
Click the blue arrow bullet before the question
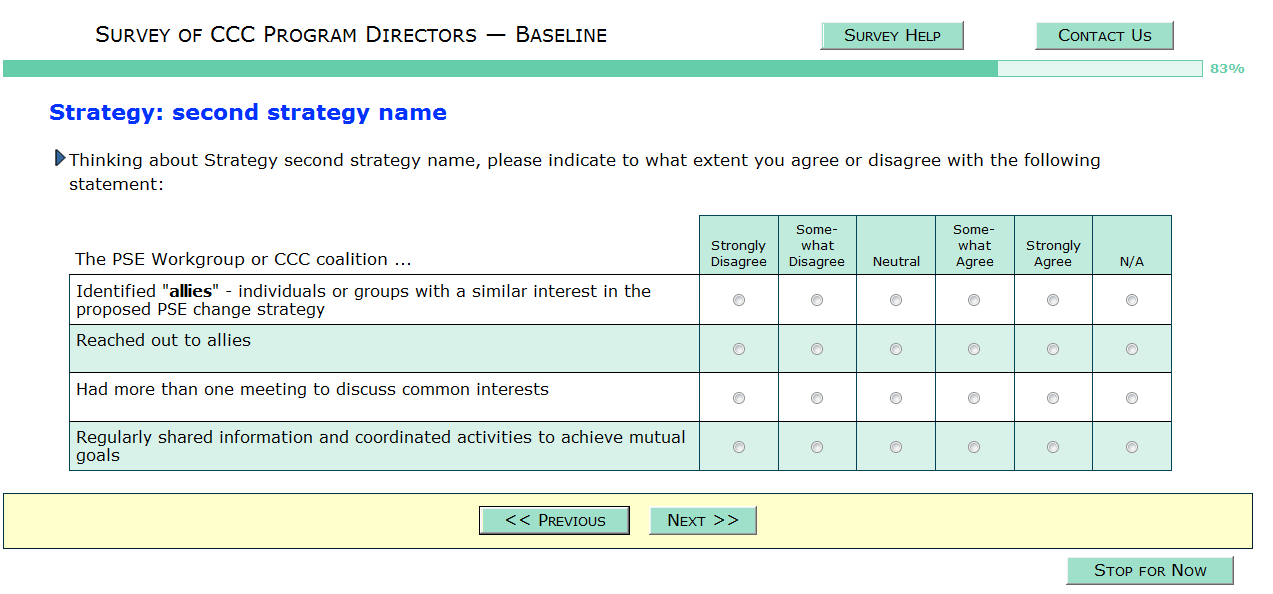[60, 158]
